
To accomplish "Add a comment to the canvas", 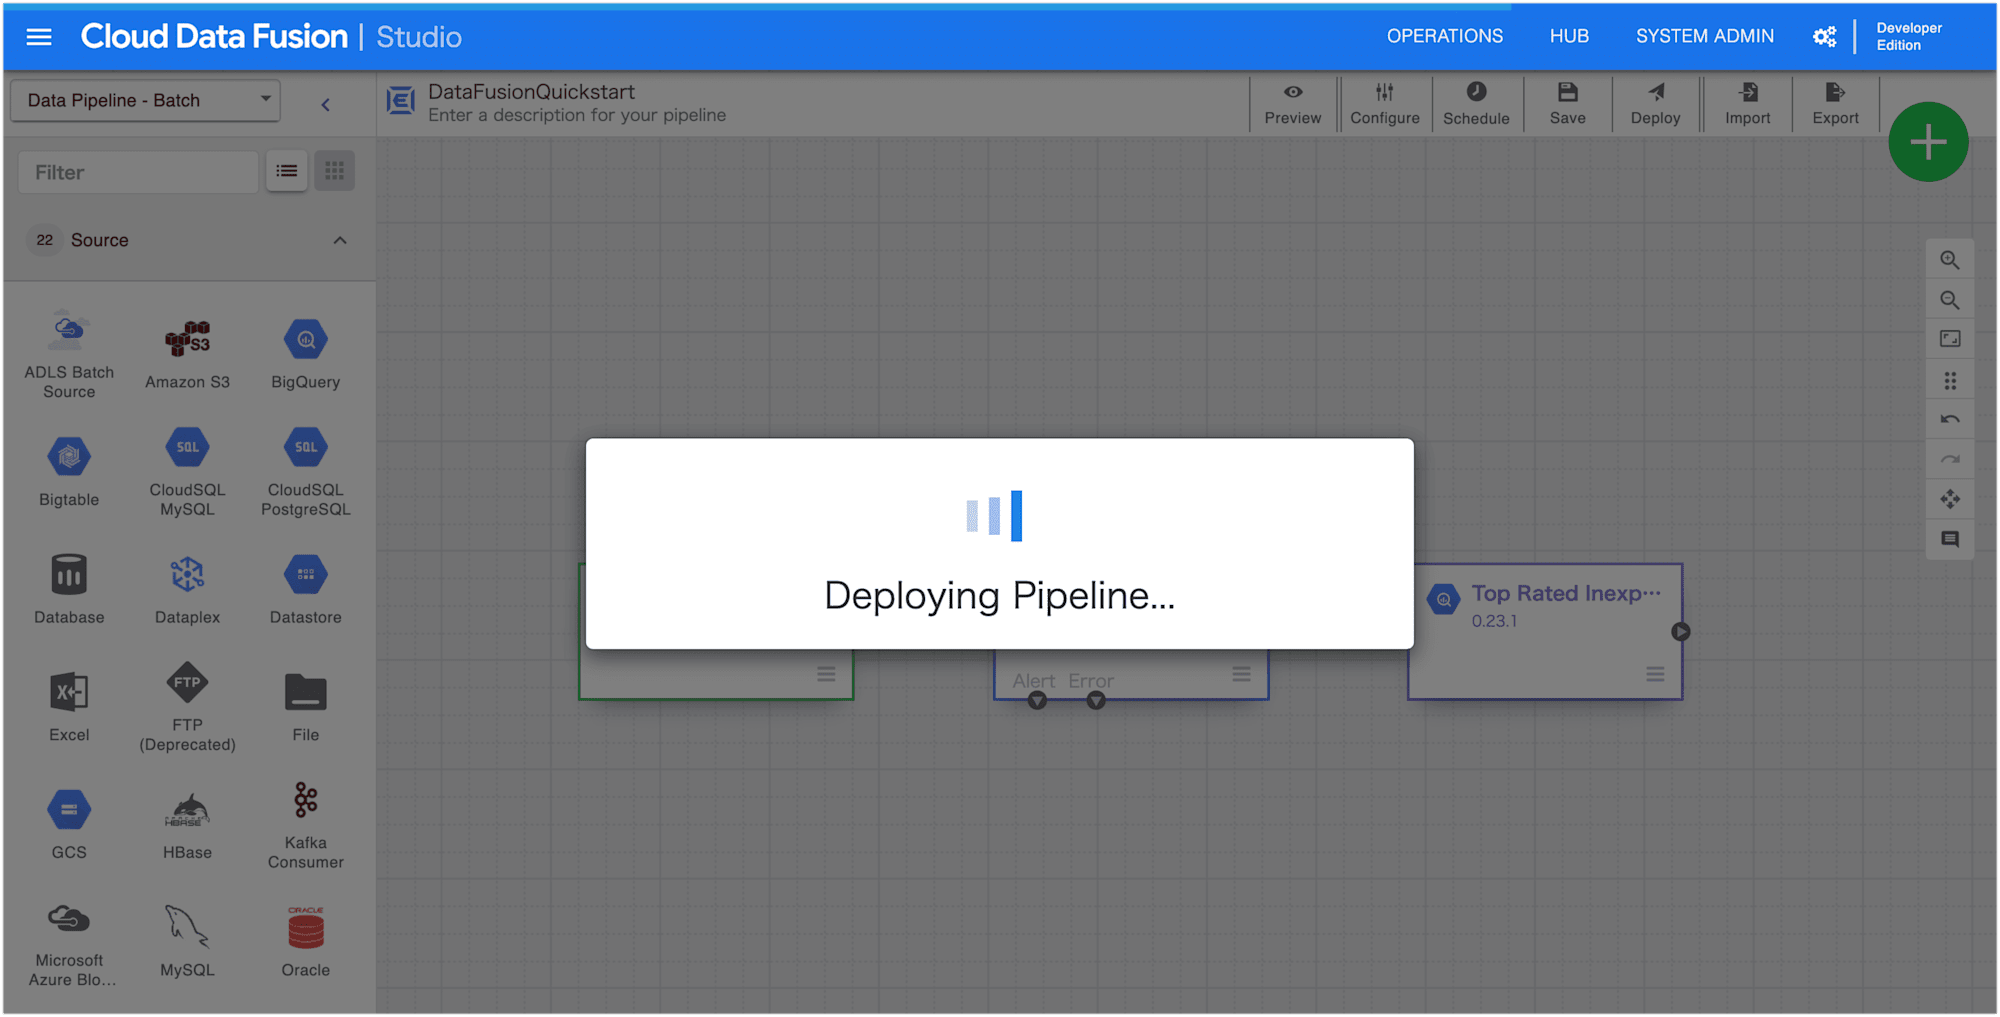I will click(1949, 539).
